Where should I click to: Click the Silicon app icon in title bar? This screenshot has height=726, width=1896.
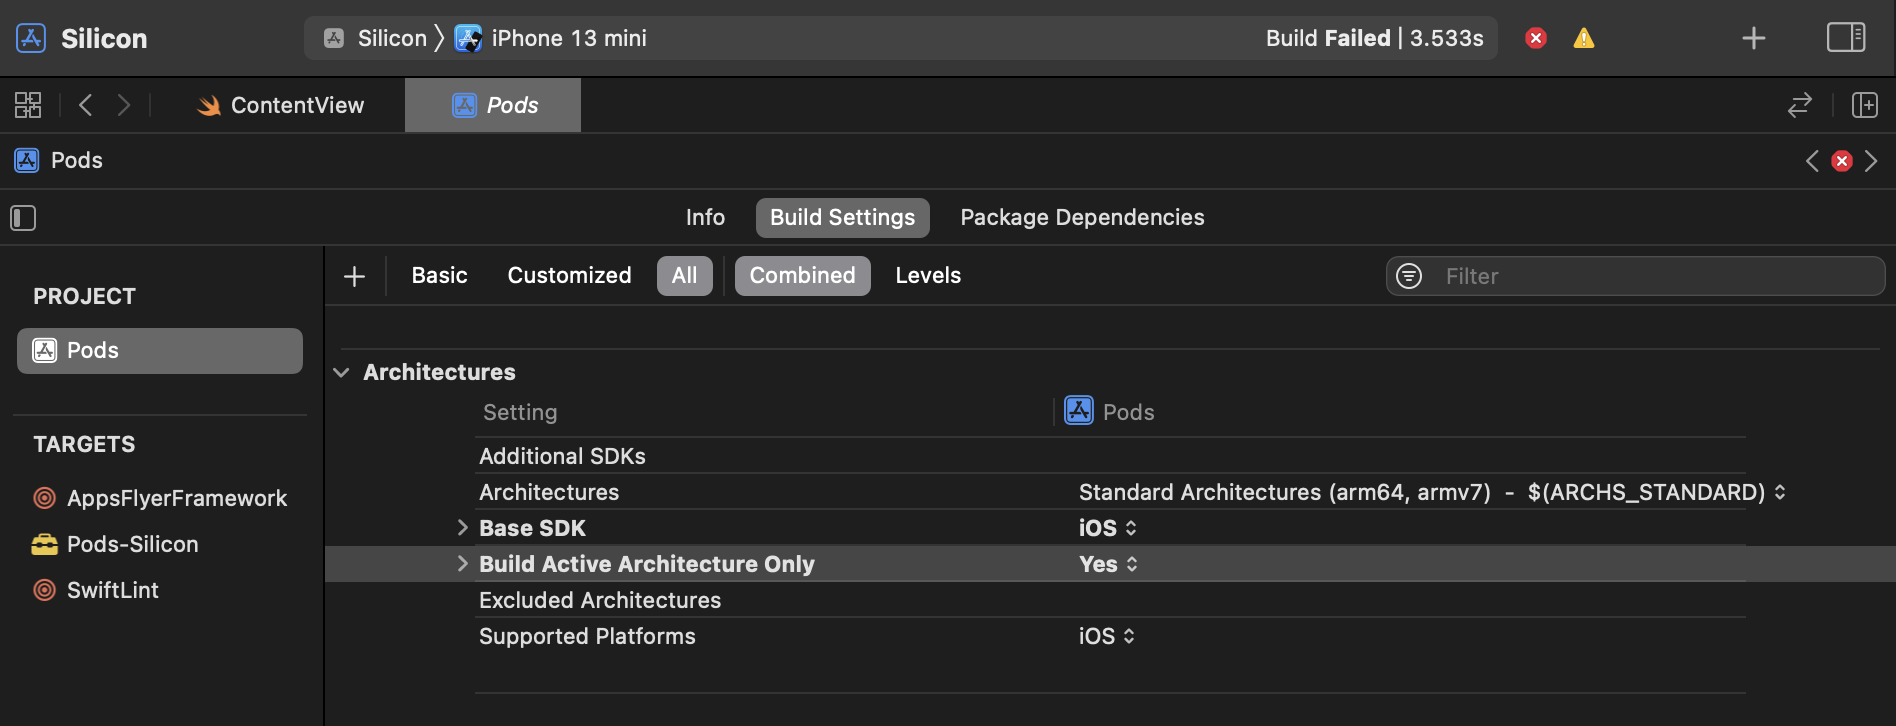click(x=31, y=38)
